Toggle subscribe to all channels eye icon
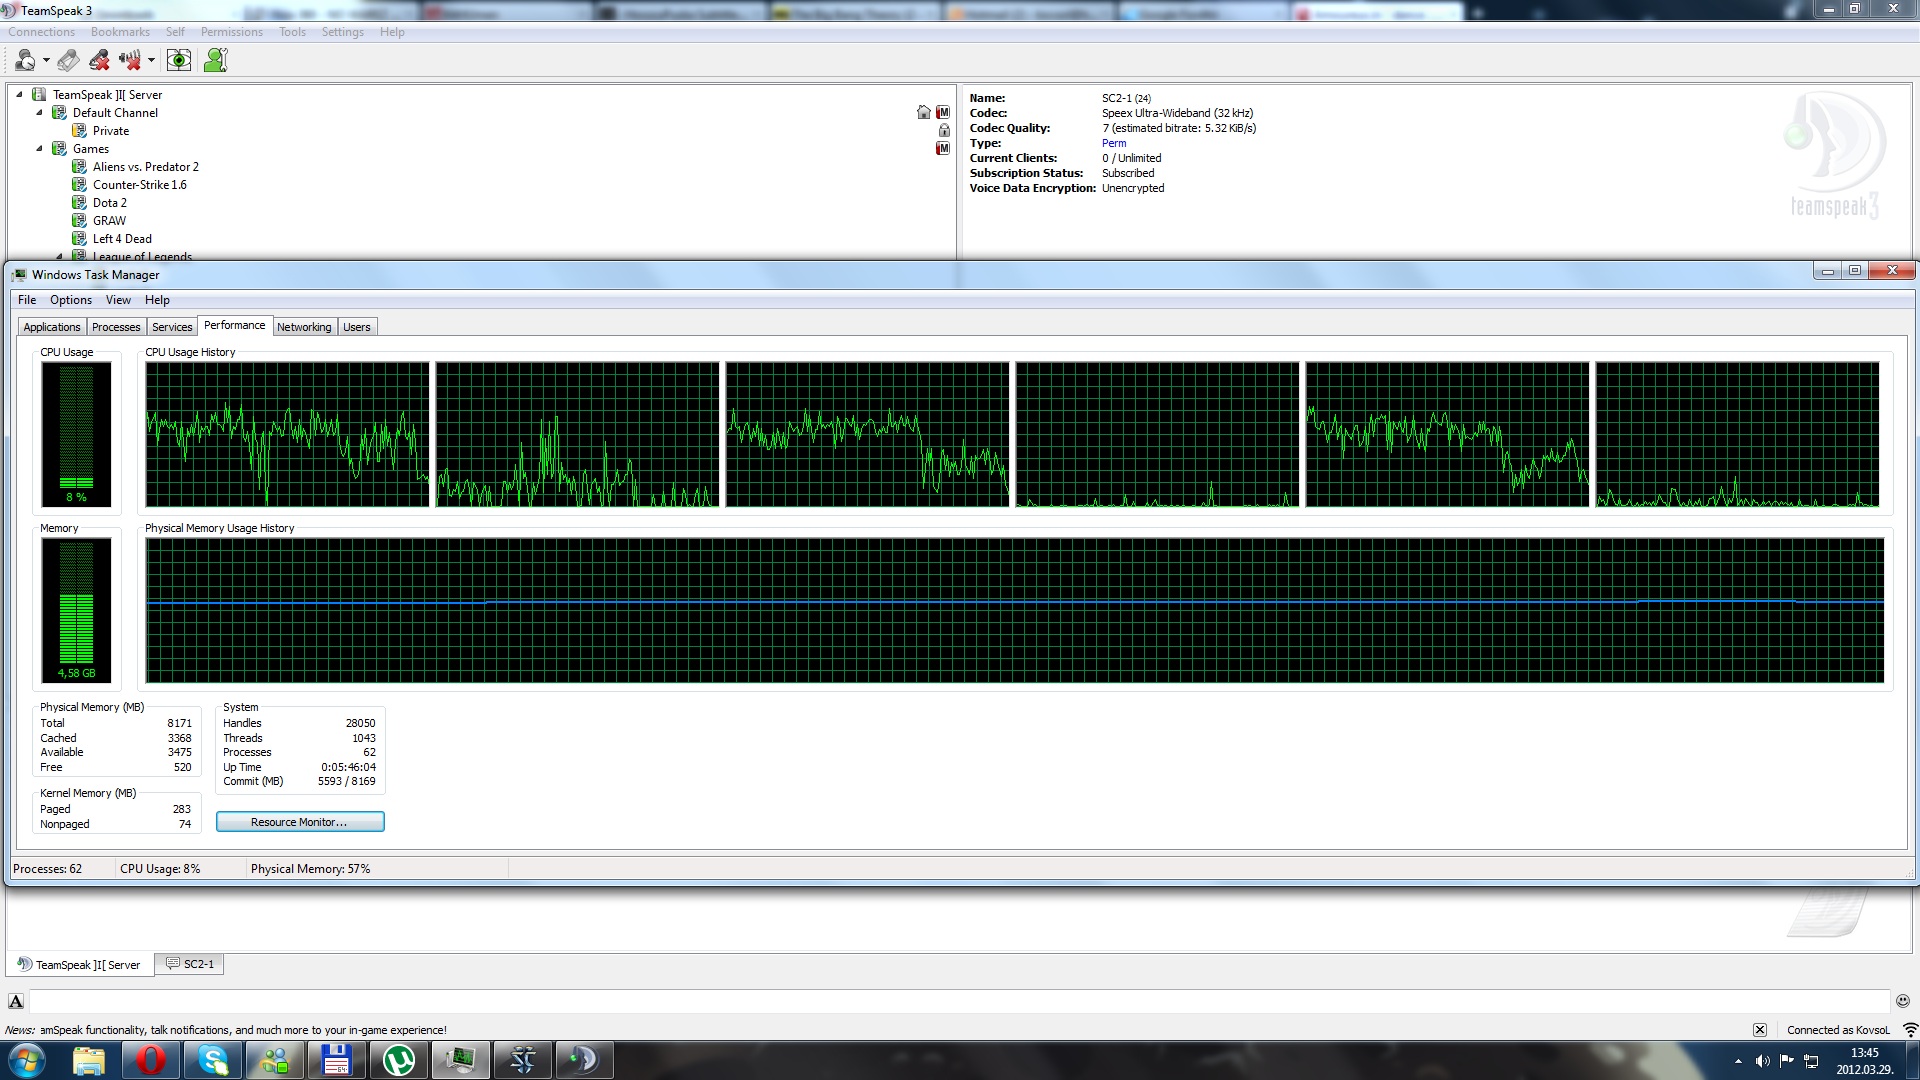This screenshot has width=1920, height=1080. (x=178, y=60)
